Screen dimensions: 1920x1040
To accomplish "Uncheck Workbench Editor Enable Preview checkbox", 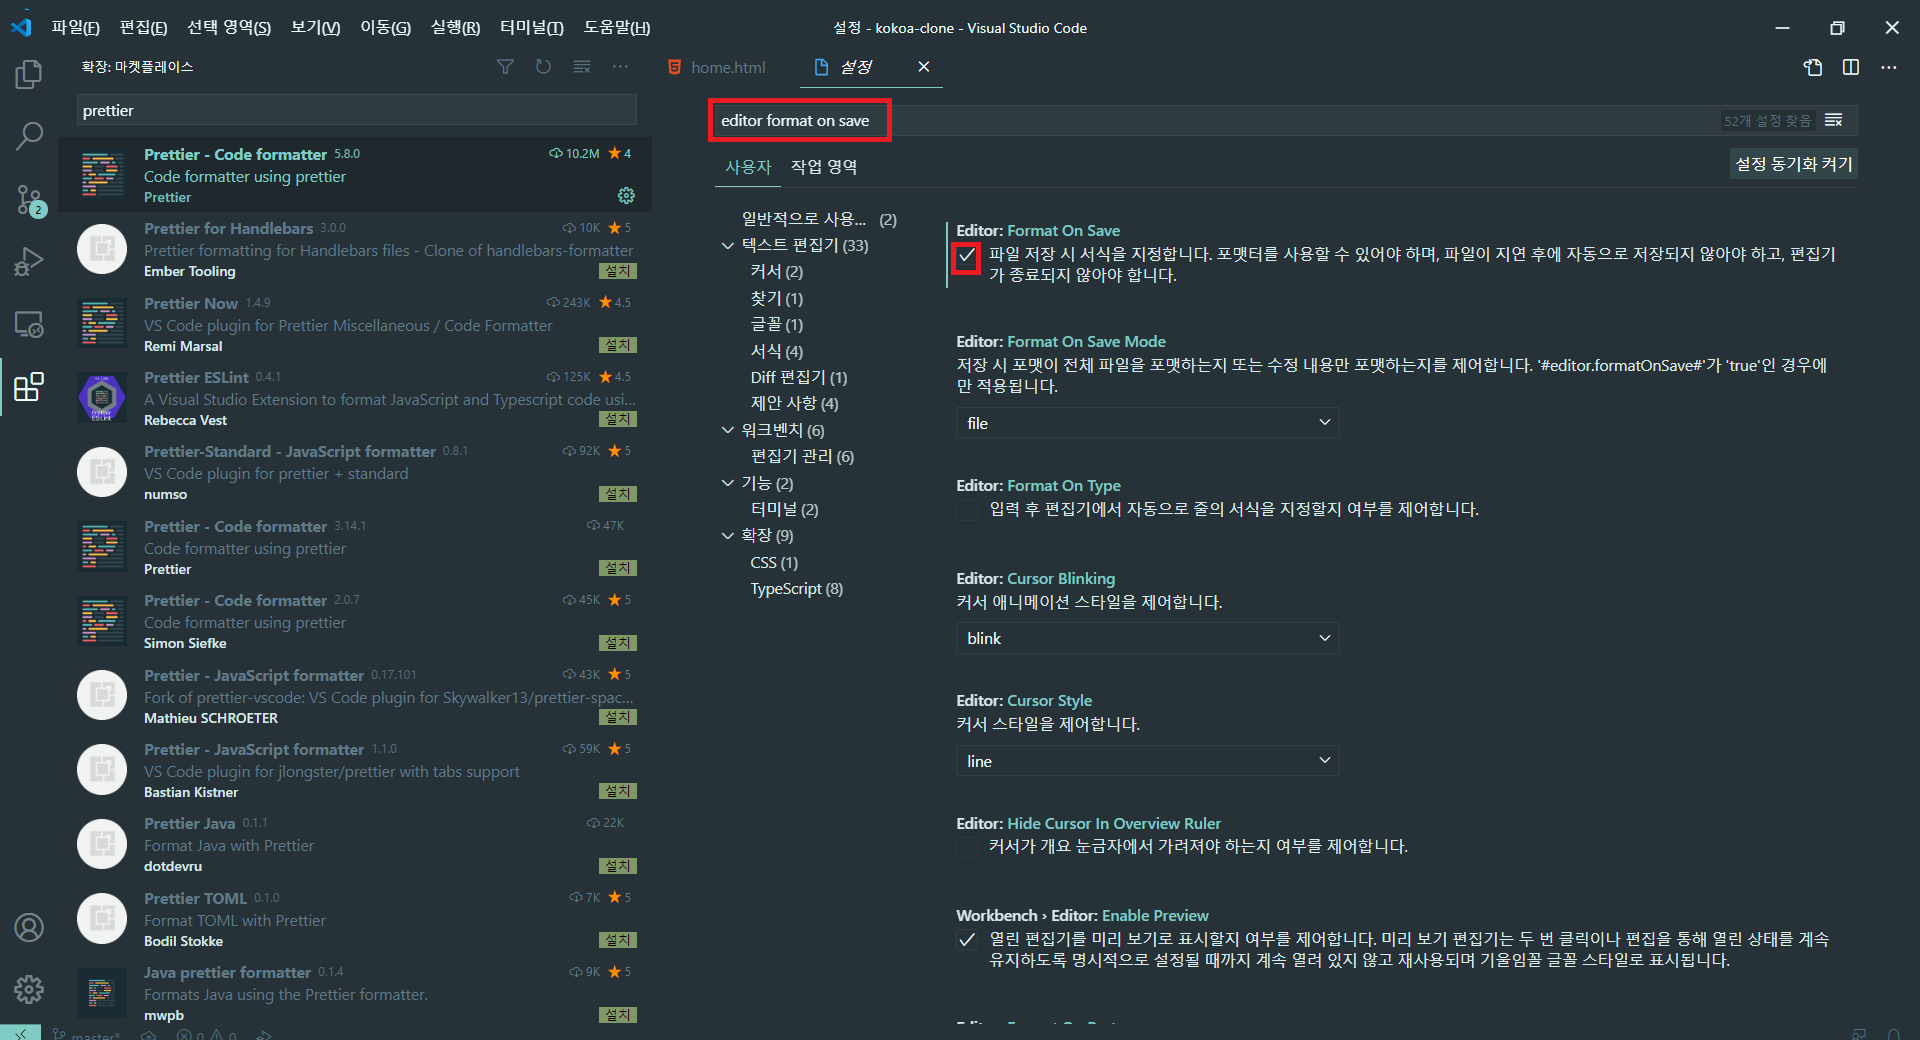I will pos(966,940).
